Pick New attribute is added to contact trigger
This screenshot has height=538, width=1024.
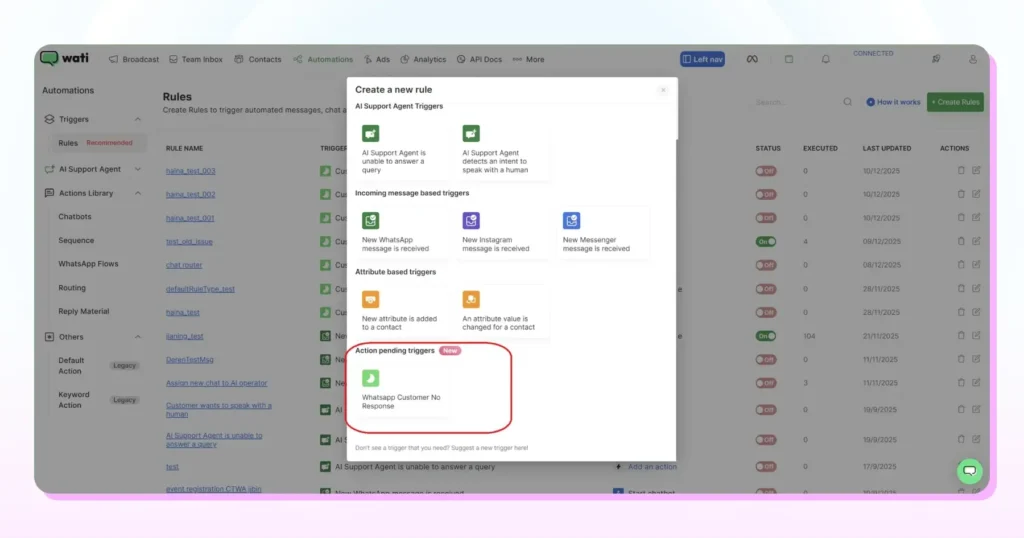coord(401,311)
